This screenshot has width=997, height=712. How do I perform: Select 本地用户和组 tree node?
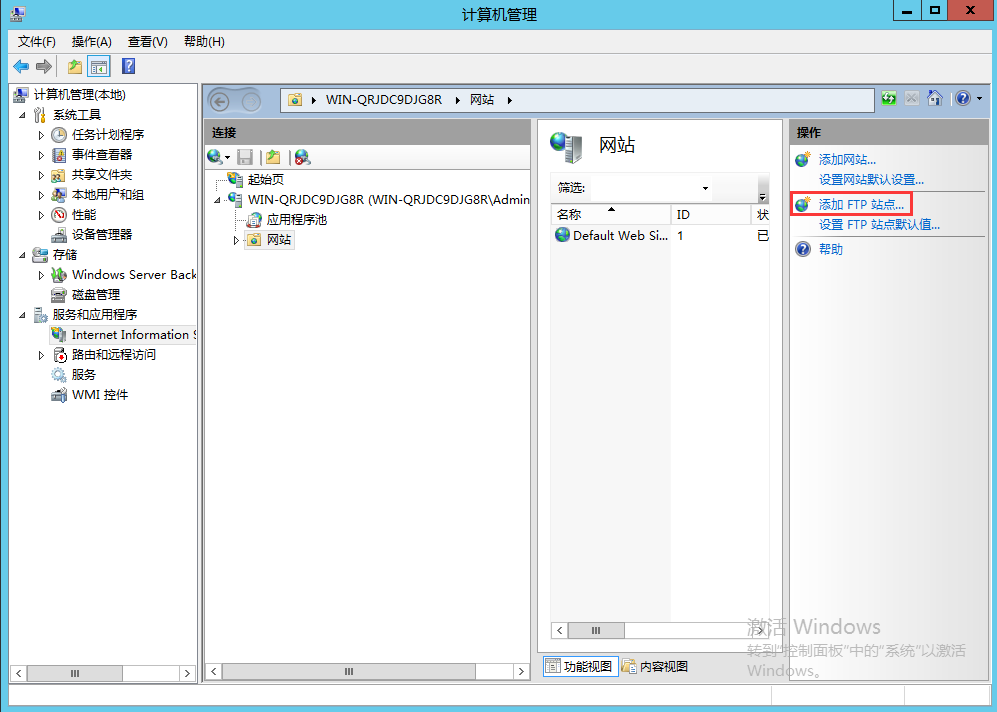point(107,195)
